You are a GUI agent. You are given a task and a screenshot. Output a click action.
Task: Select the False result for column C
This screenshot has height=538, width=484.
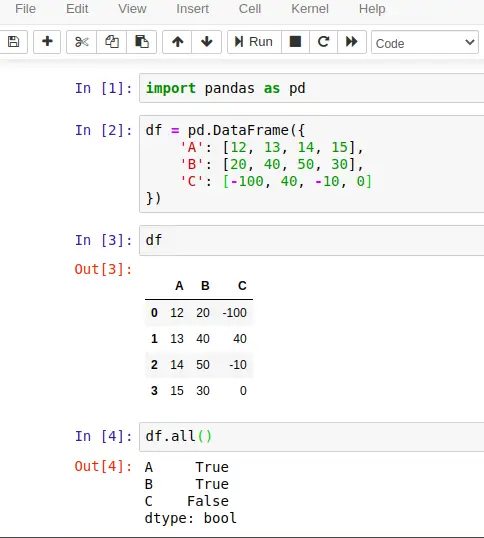(208, 501)
